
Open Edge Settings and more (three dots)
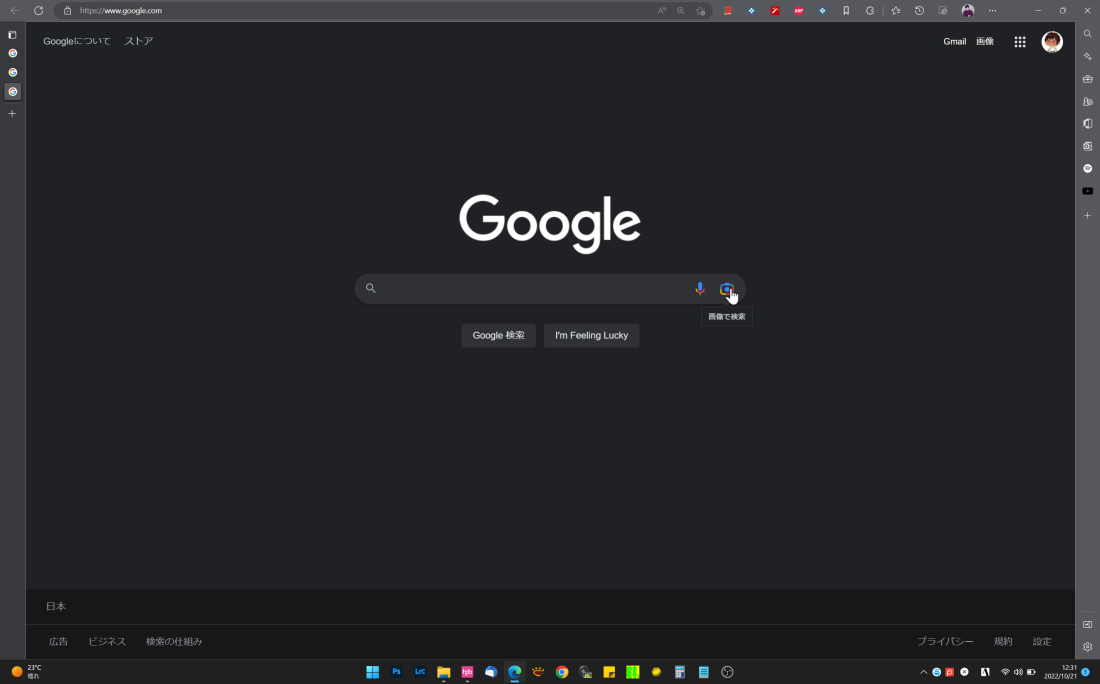point(992,11)
